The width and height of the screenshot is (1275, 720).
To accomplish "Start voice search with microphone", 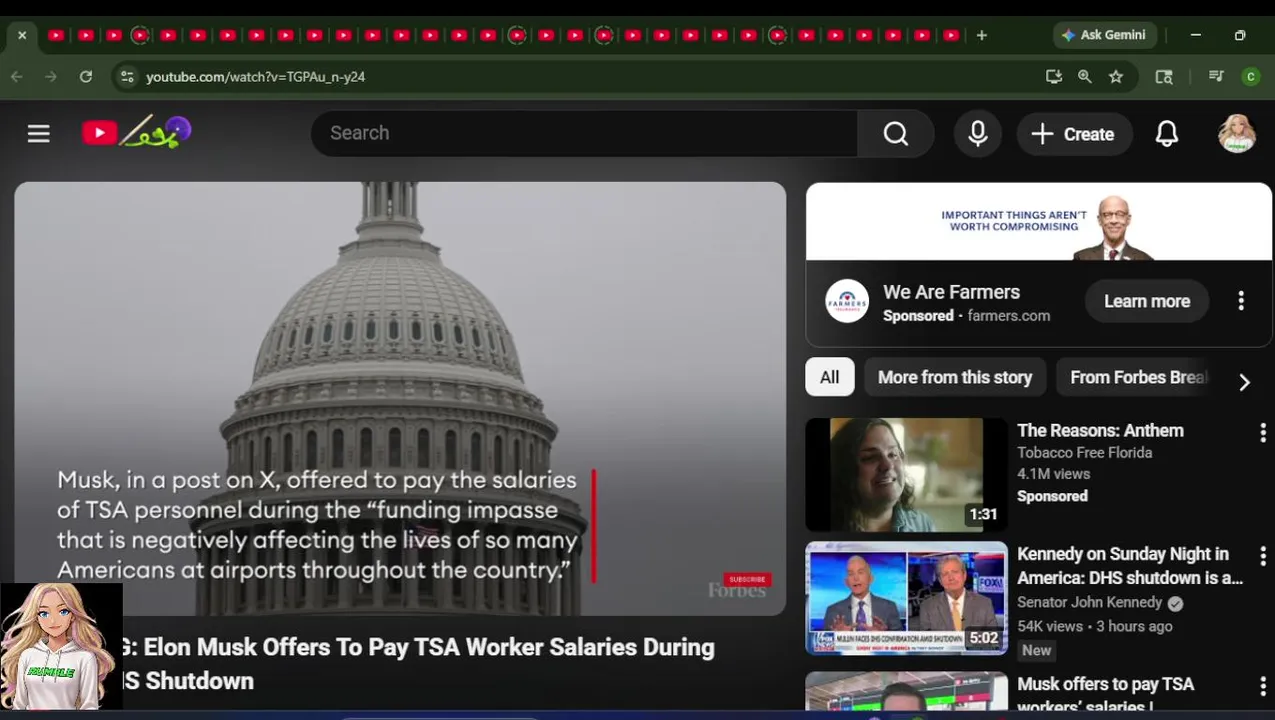I will pyautogui.click(x=978, y=134).
